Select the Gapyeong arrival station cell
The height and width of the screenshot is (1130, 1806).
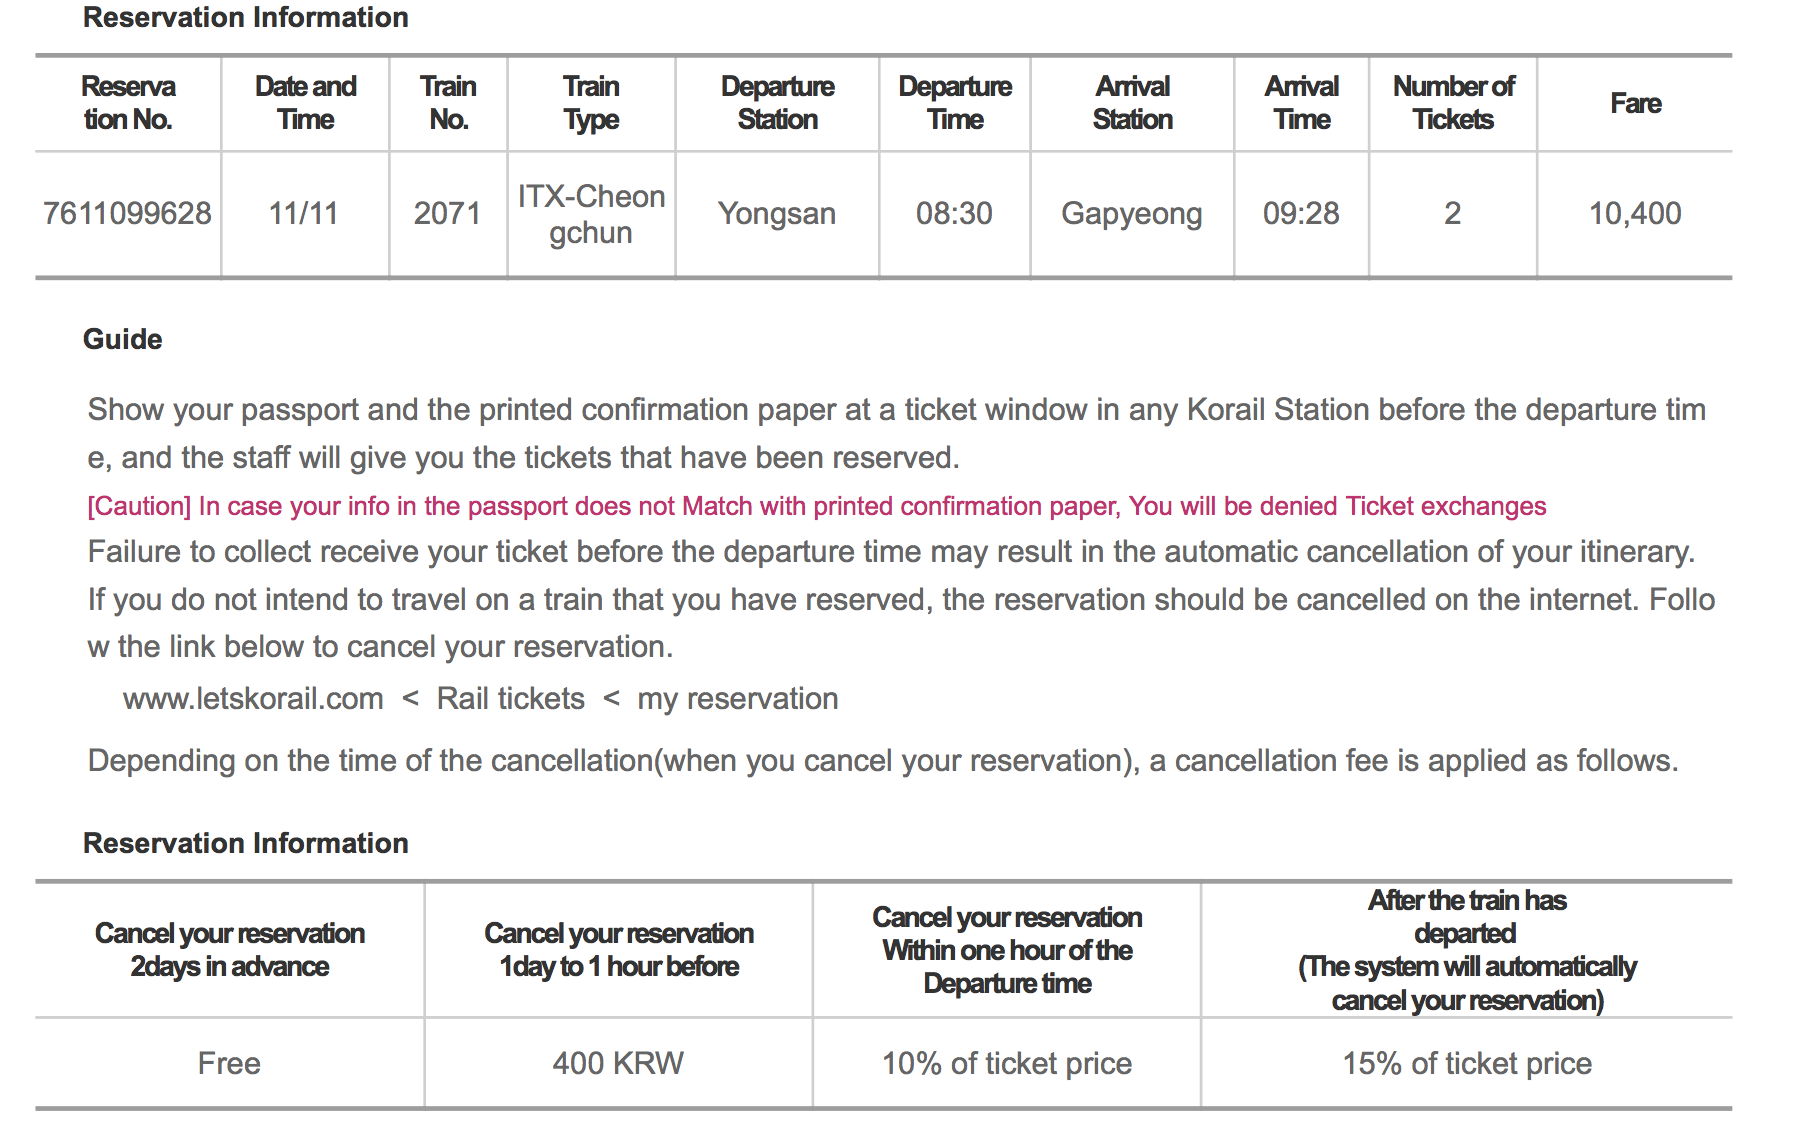[1131, 213]
